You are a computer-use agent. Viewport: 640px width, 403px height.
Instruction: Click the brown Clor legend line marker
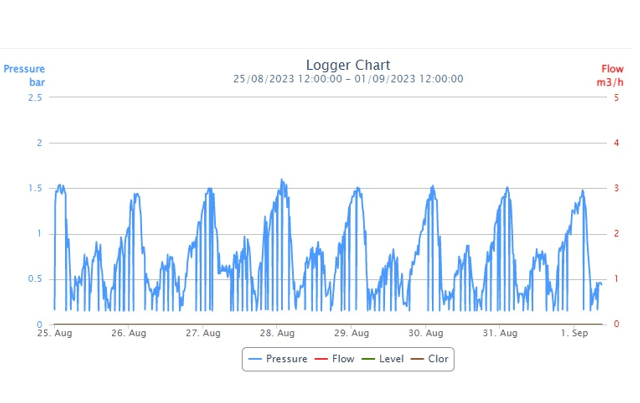click(416, 359)
